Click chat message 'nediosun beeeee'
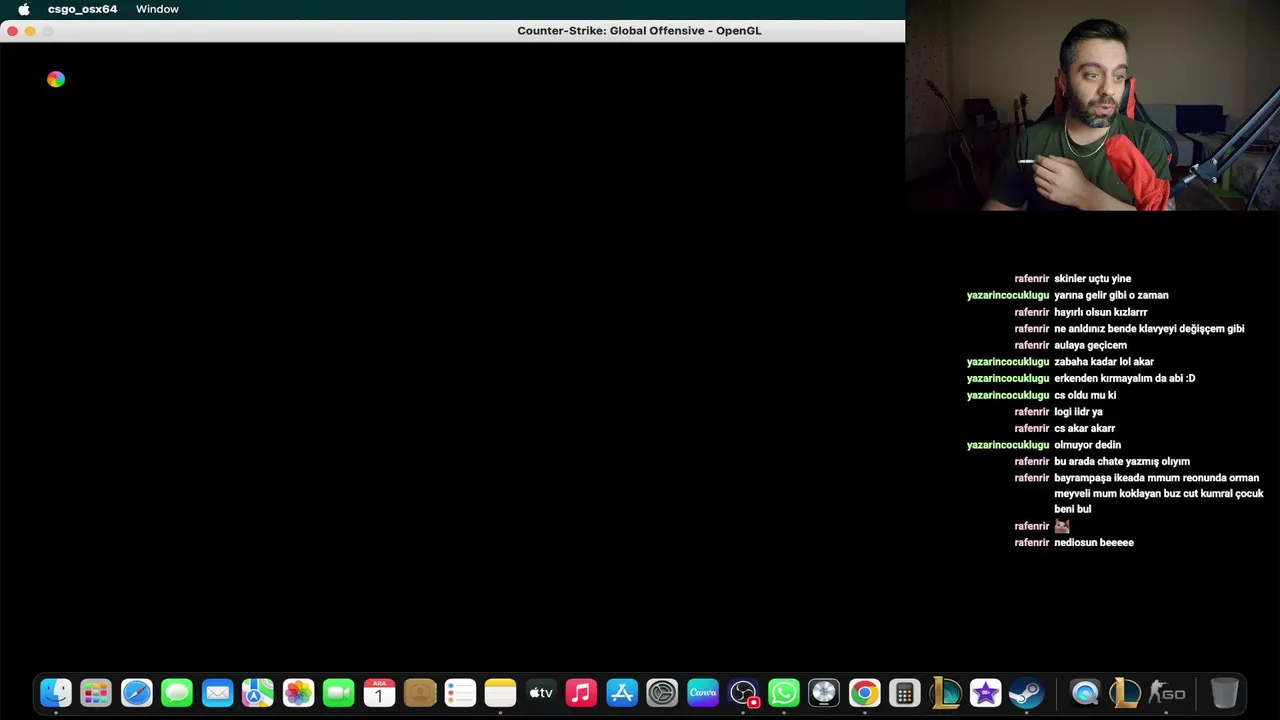The width and height of the screenshot is (1280, 720). pyautogui.click(x=1094, y=543)
